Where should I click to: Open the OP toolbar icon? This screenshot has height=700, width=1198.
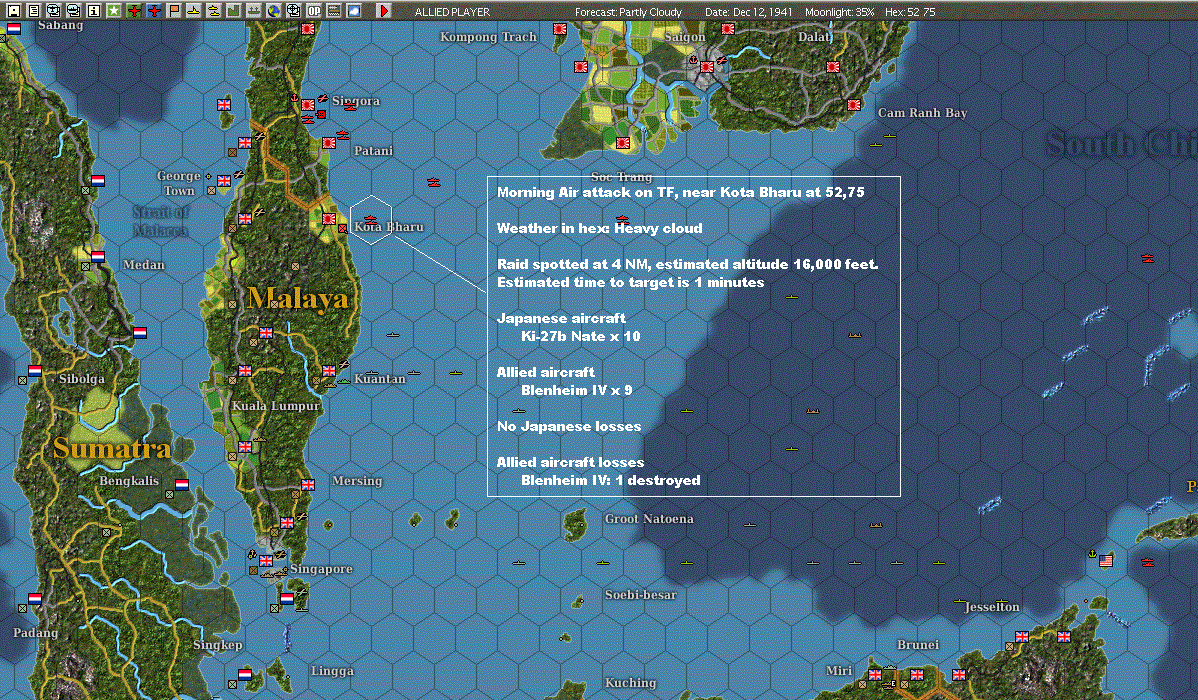point(313,11)
